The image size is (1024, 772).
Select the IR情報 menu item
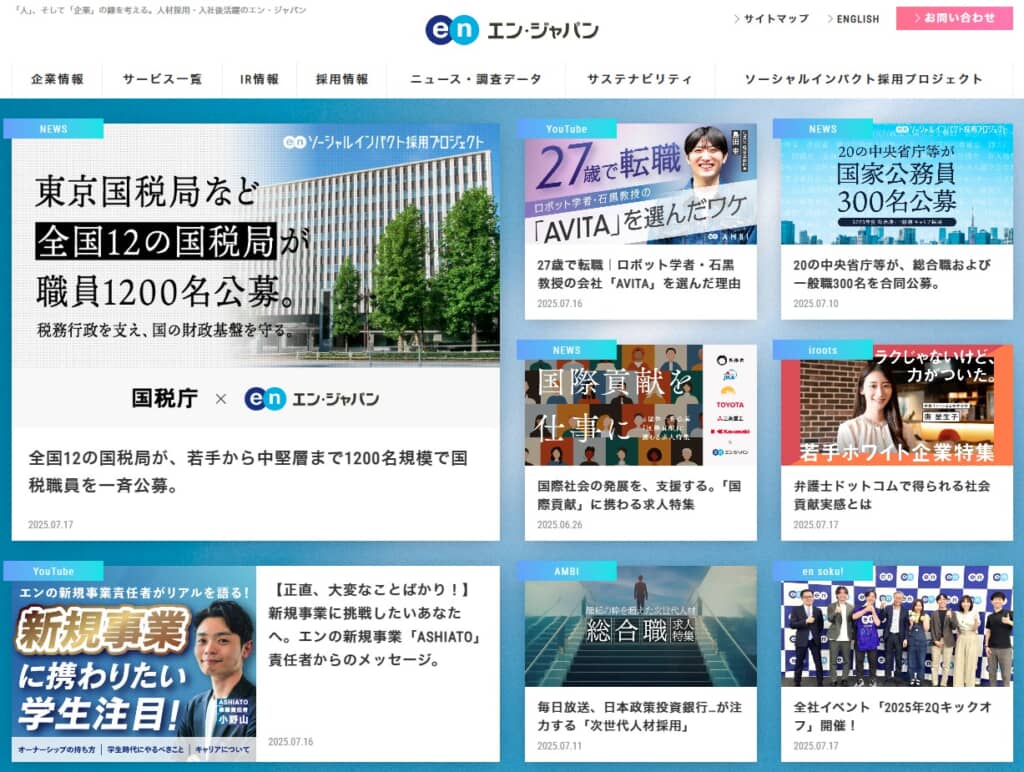coord(259,79)
